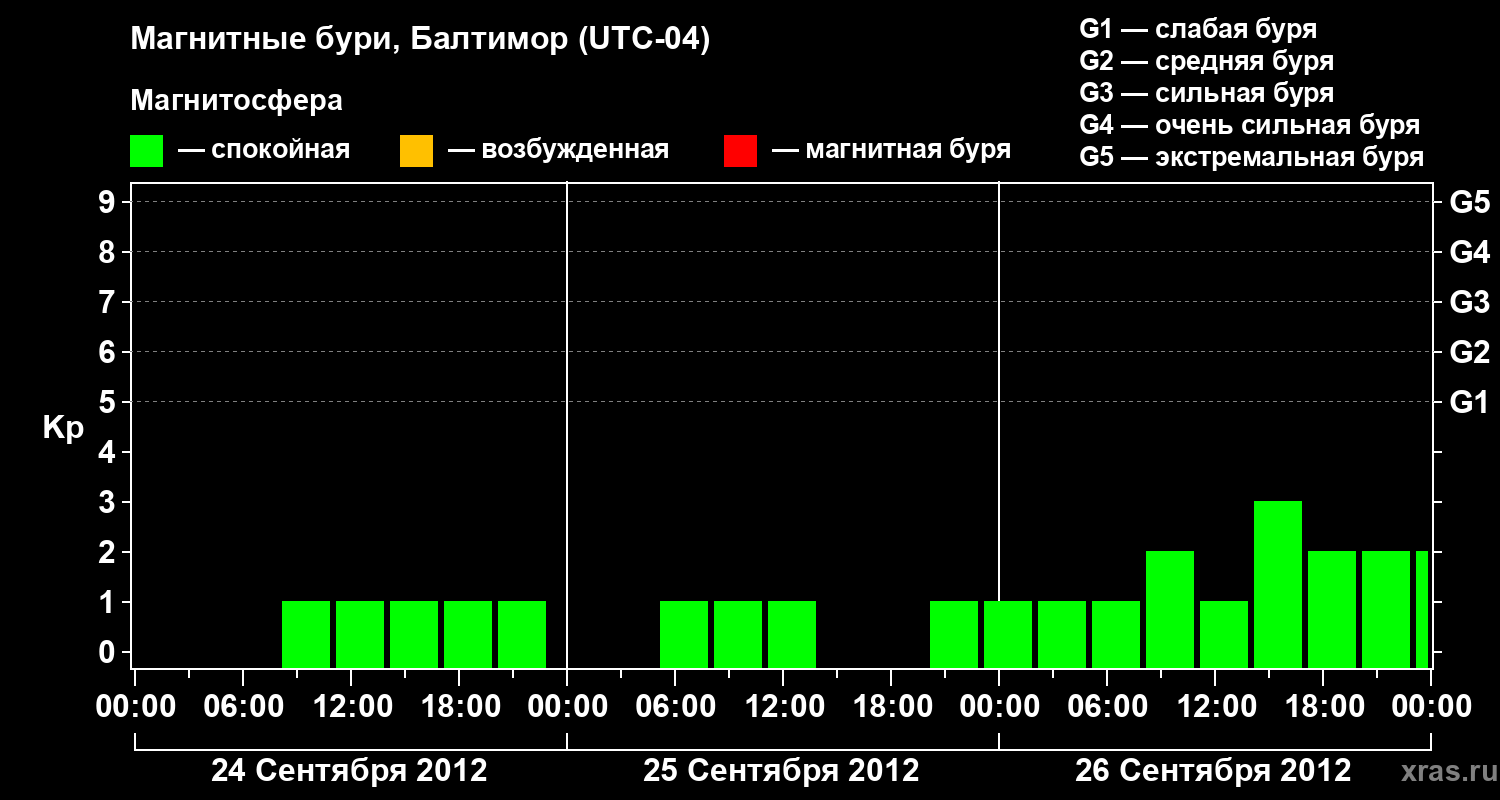
Task: Click the Kp 2 bar before 12:00 on 26 September
Action: (1170, 609)
